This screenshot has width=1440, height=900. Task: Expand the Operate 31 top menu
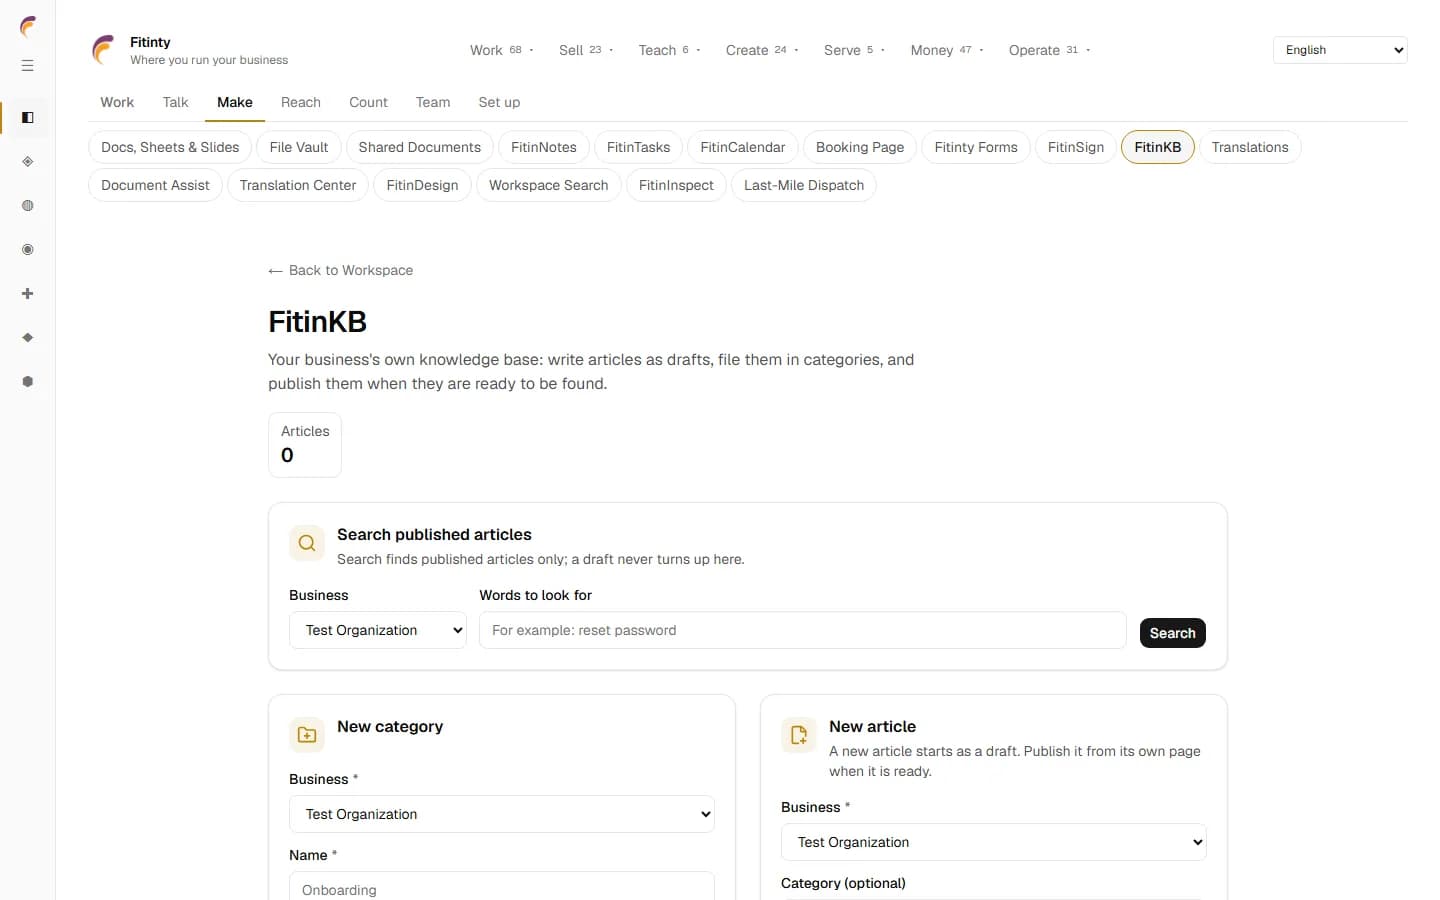[1049, 50]
